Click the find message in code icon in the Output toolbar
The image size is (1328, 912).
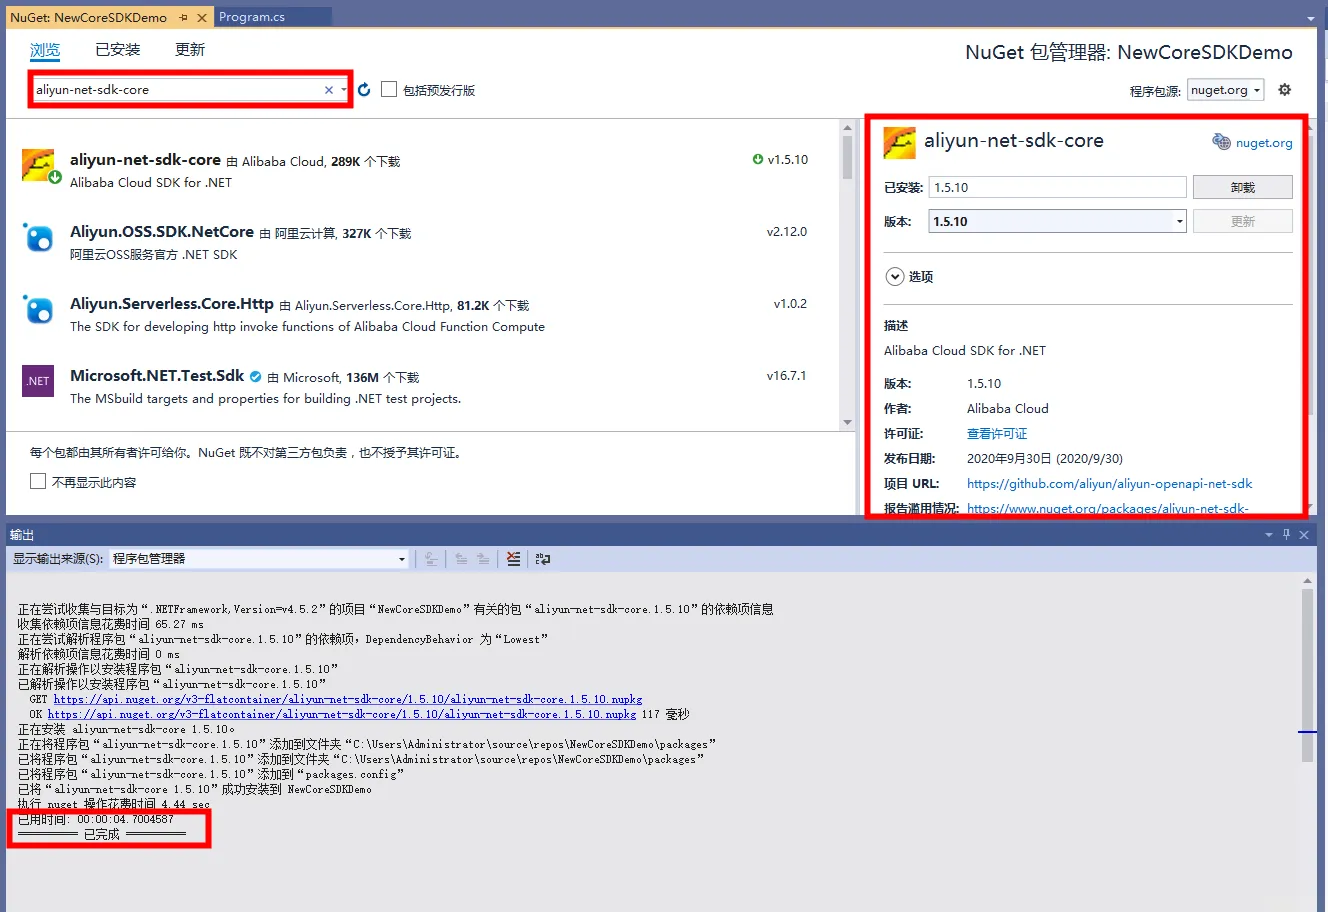[x=431, y=559]
